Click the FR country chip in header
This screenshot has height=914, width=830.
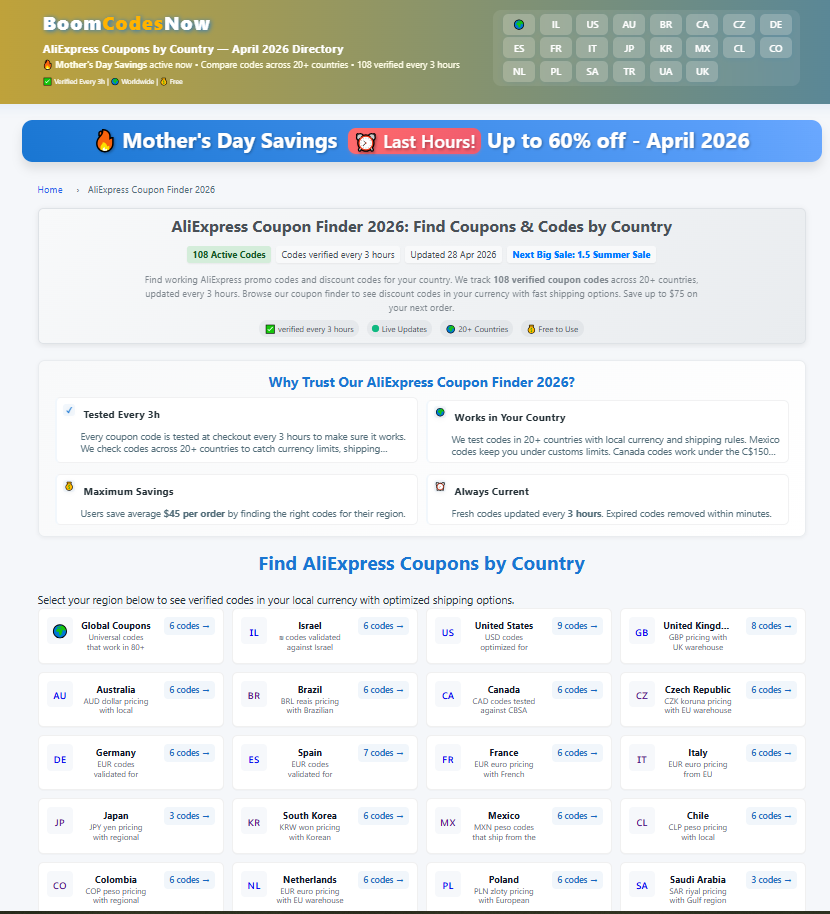tap(555, 48)
